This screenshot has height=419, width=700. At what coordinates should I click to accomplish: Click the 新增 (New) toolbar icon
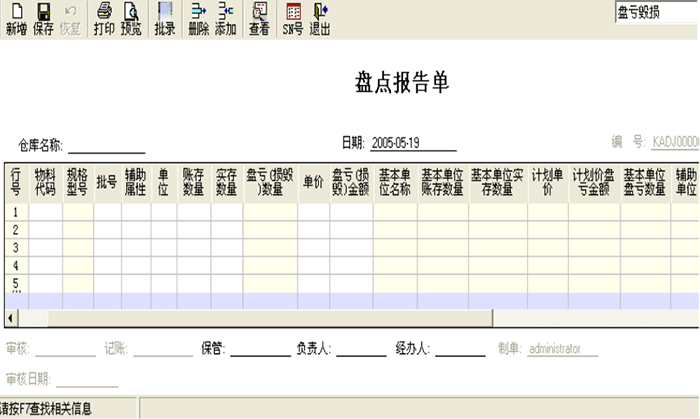pyautogui.click(x=16, y=14)
